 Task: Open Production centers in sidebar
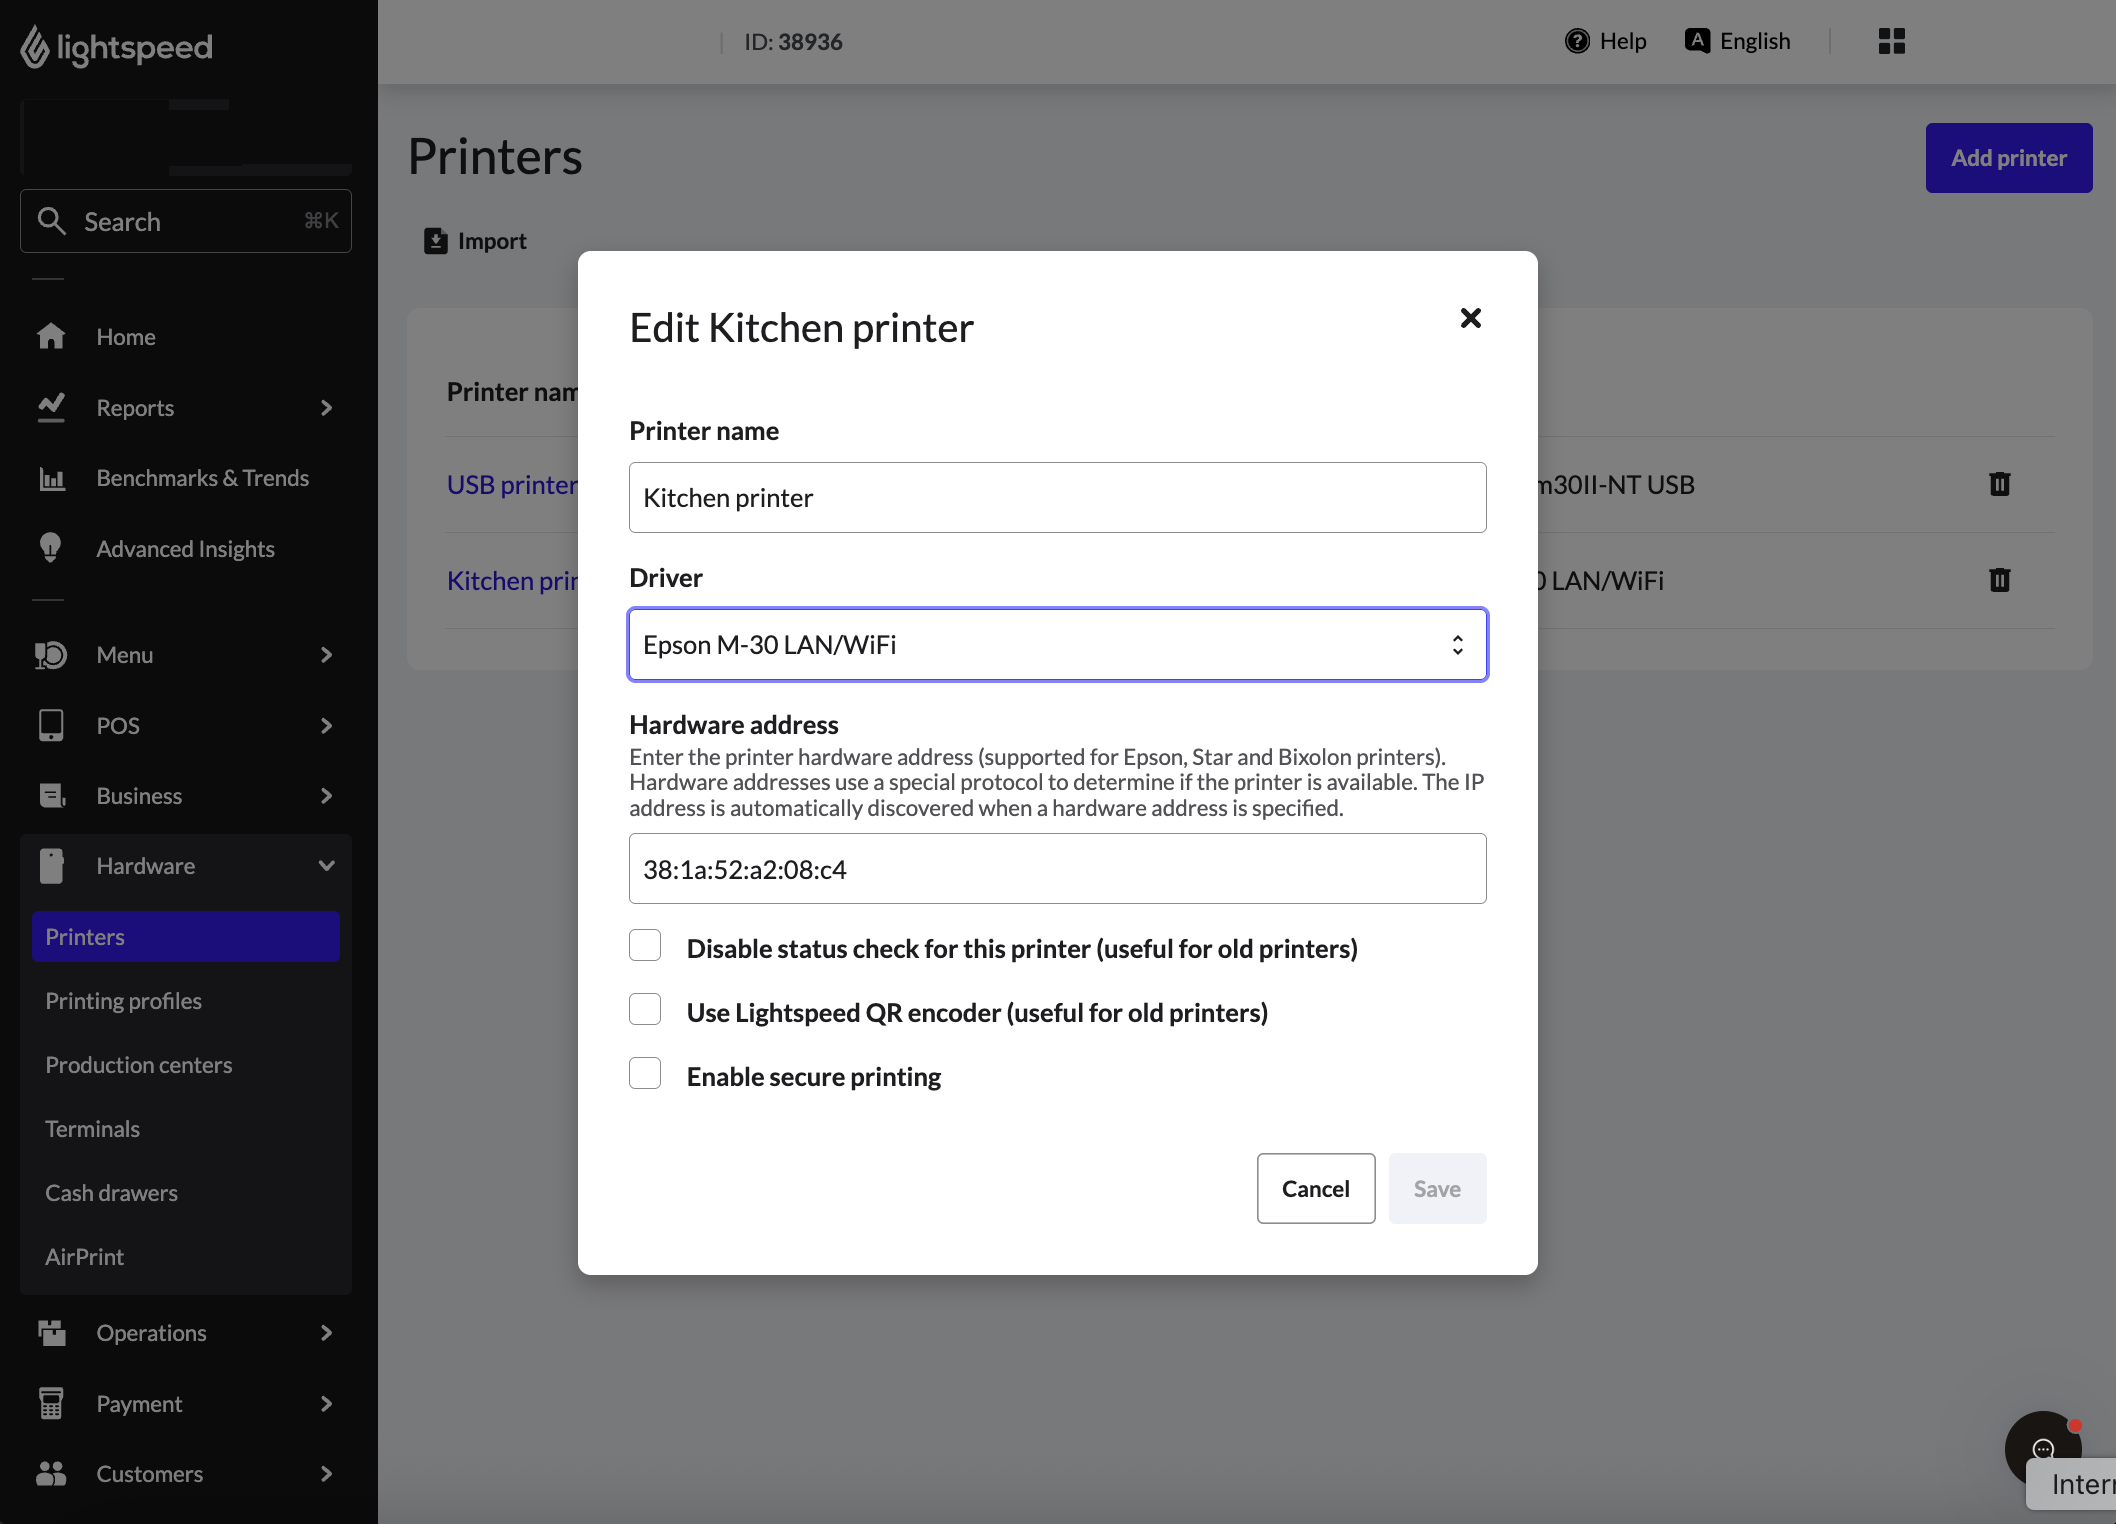click(x=138, y=1065)
